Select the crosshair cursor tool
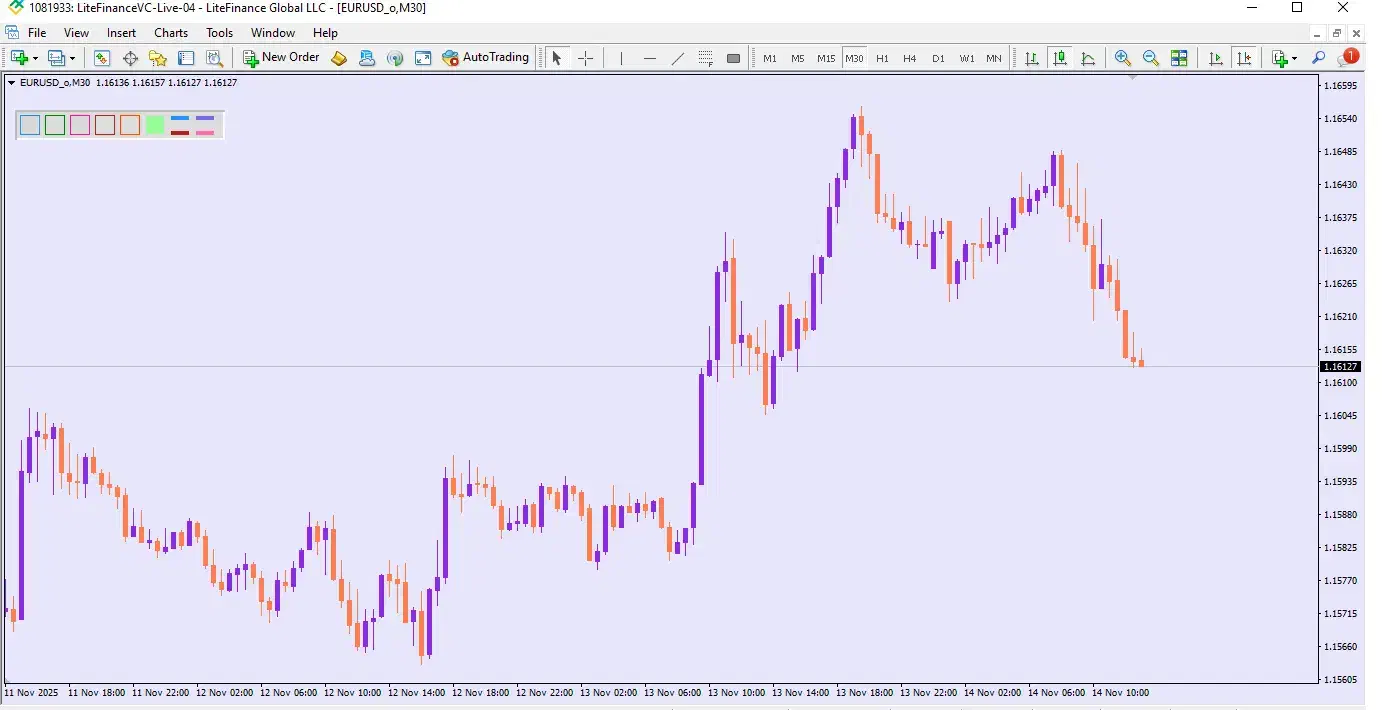Screen dimensions: 1382x710 coord(586,58)
